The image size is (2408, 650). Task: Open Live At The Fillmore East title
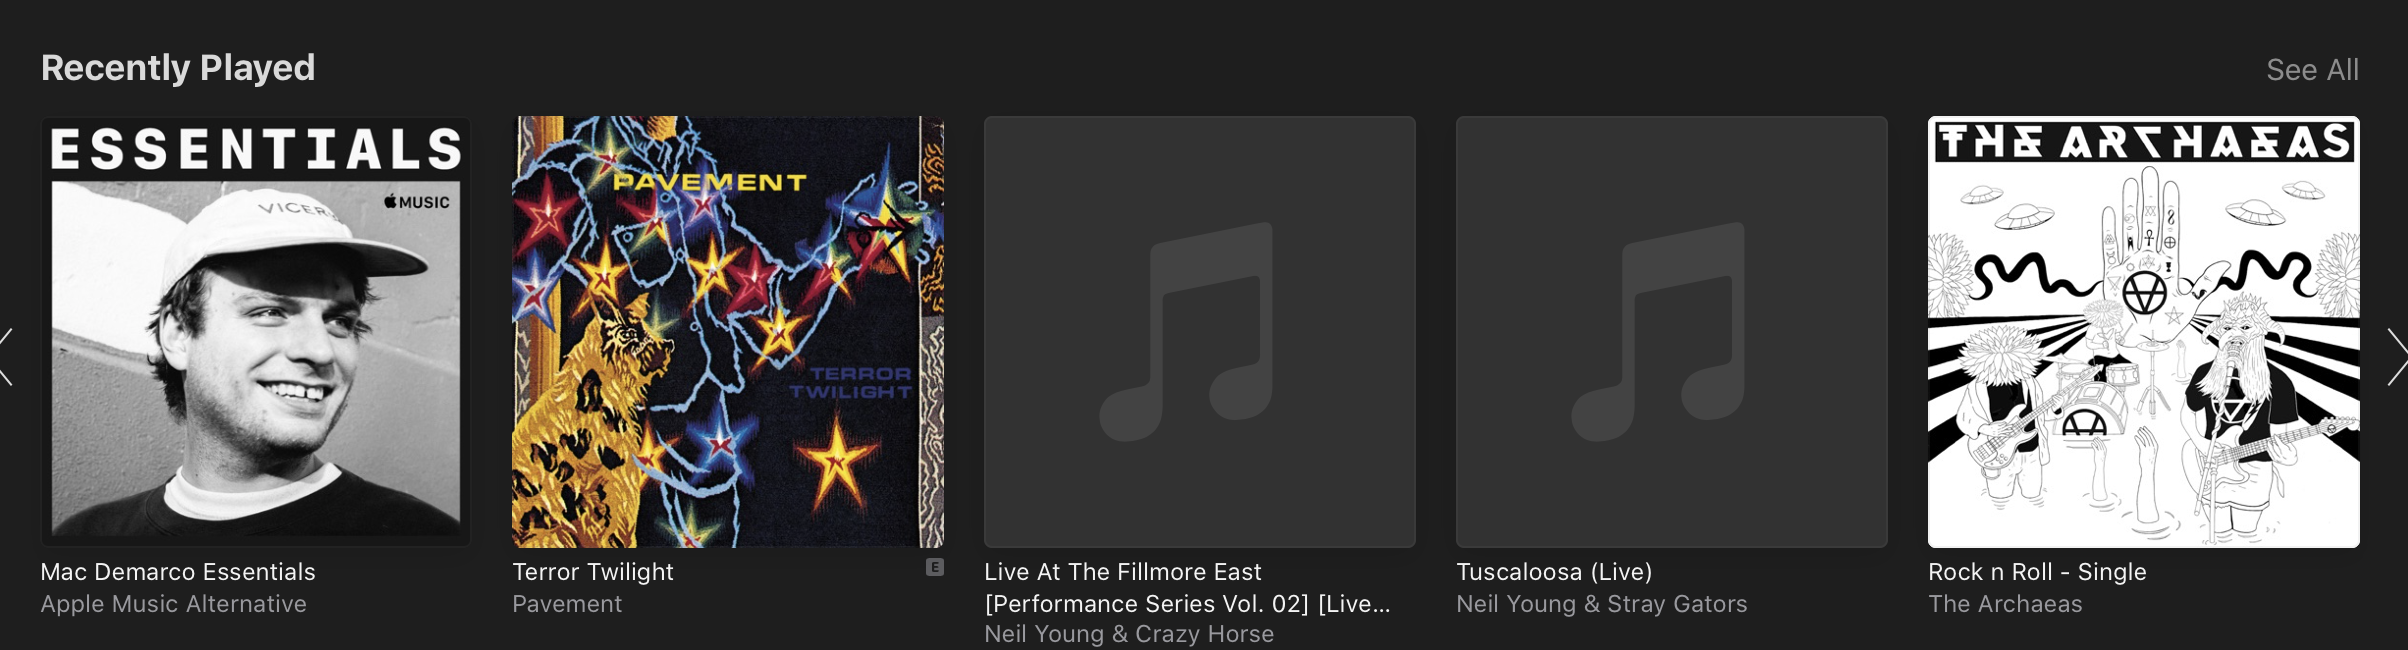1187,588
